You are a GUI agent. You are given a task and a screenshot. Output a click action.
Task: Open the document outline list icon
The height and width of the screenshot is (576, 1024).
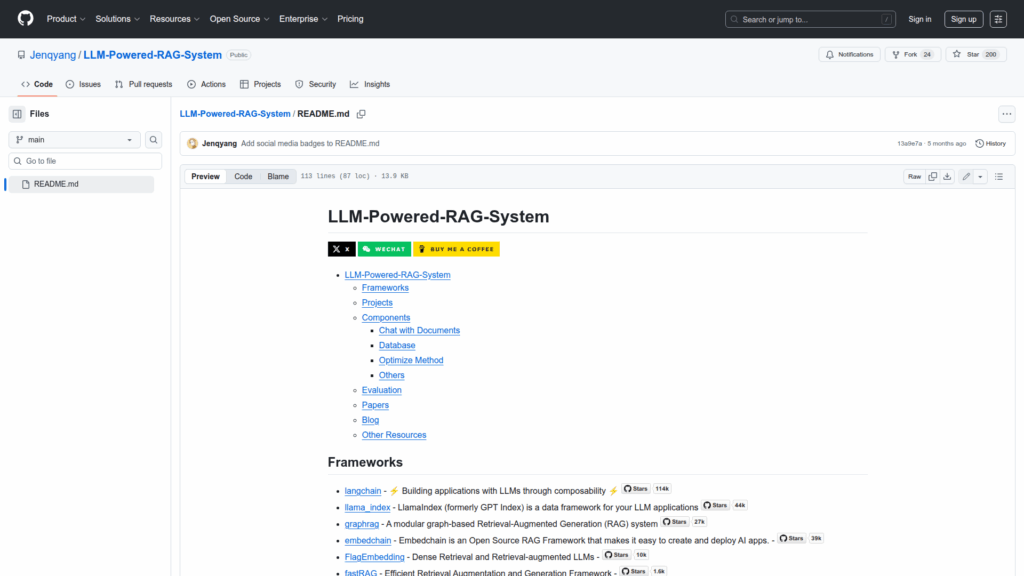pos(999,176)
